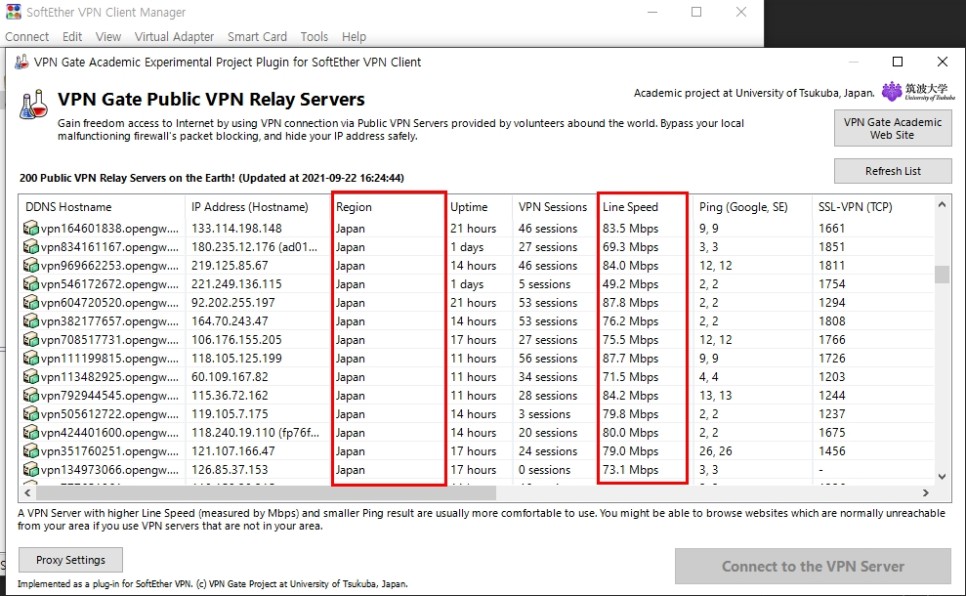Click VPN Gate Academic Web Site button
The height and width of the screenshot is (596, 966).
click(x=893, y=128)
